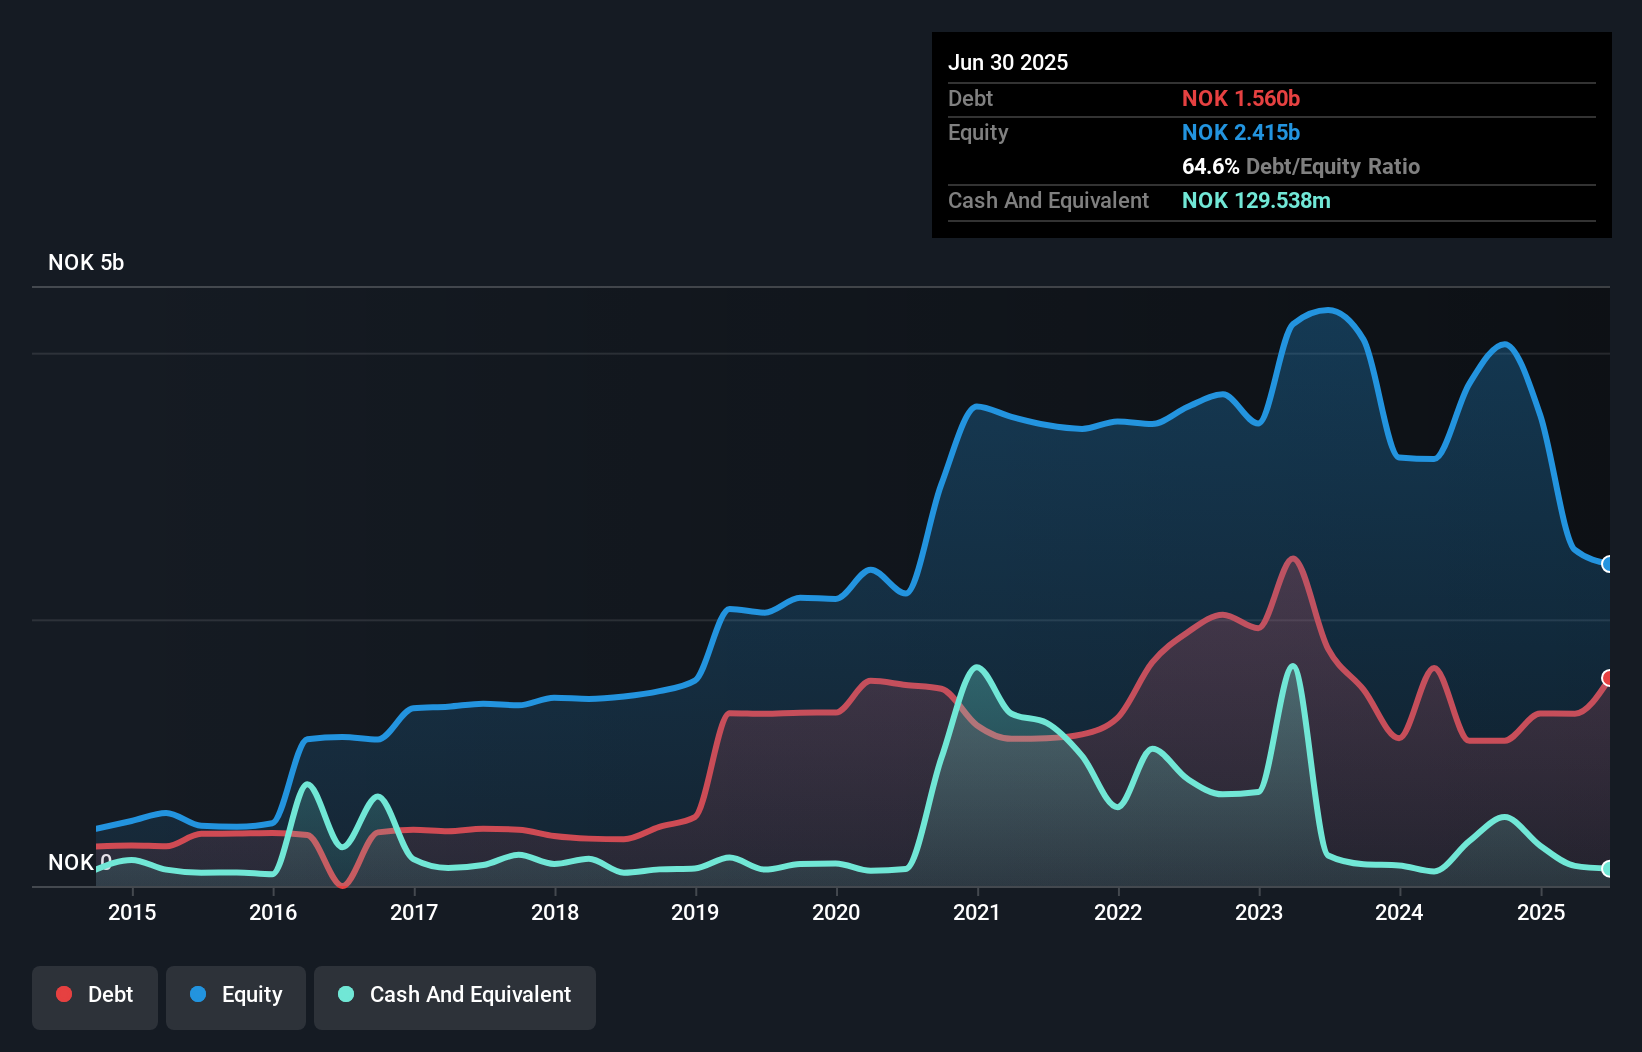Click the NOK 129.538m cash value link

point(1256,200)
